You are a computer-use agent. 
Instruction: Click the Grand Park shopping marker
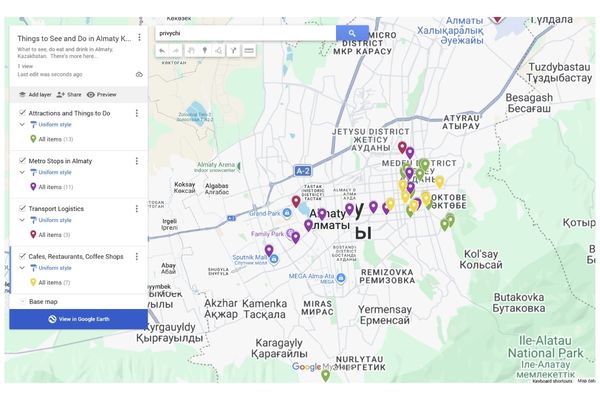click(x=287, y=214)
